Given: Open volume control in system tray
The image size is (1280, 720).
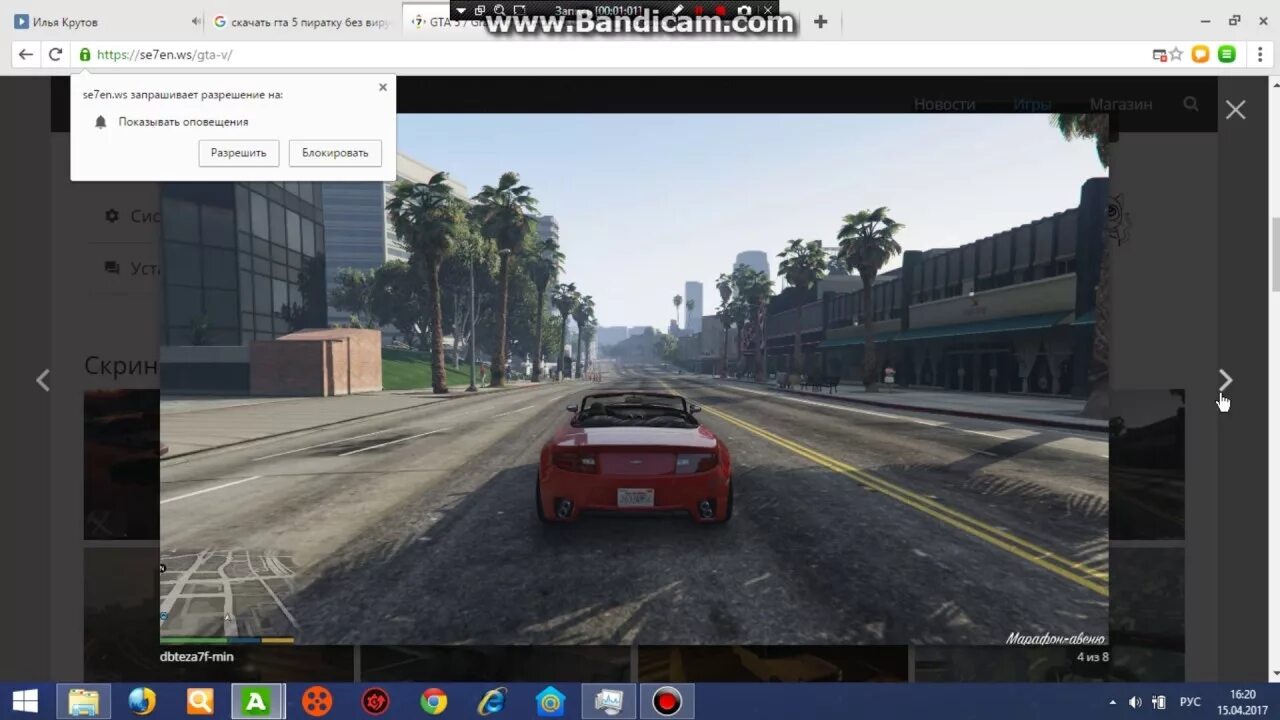Looking at the screenshot, I should click(1136, 702).
